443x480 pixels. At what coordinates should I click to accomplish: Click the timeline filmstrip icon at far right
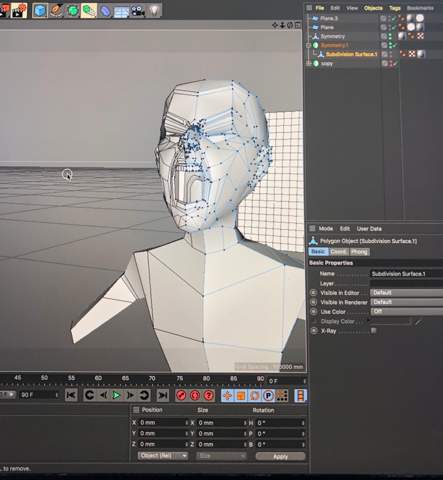(301, 395)
